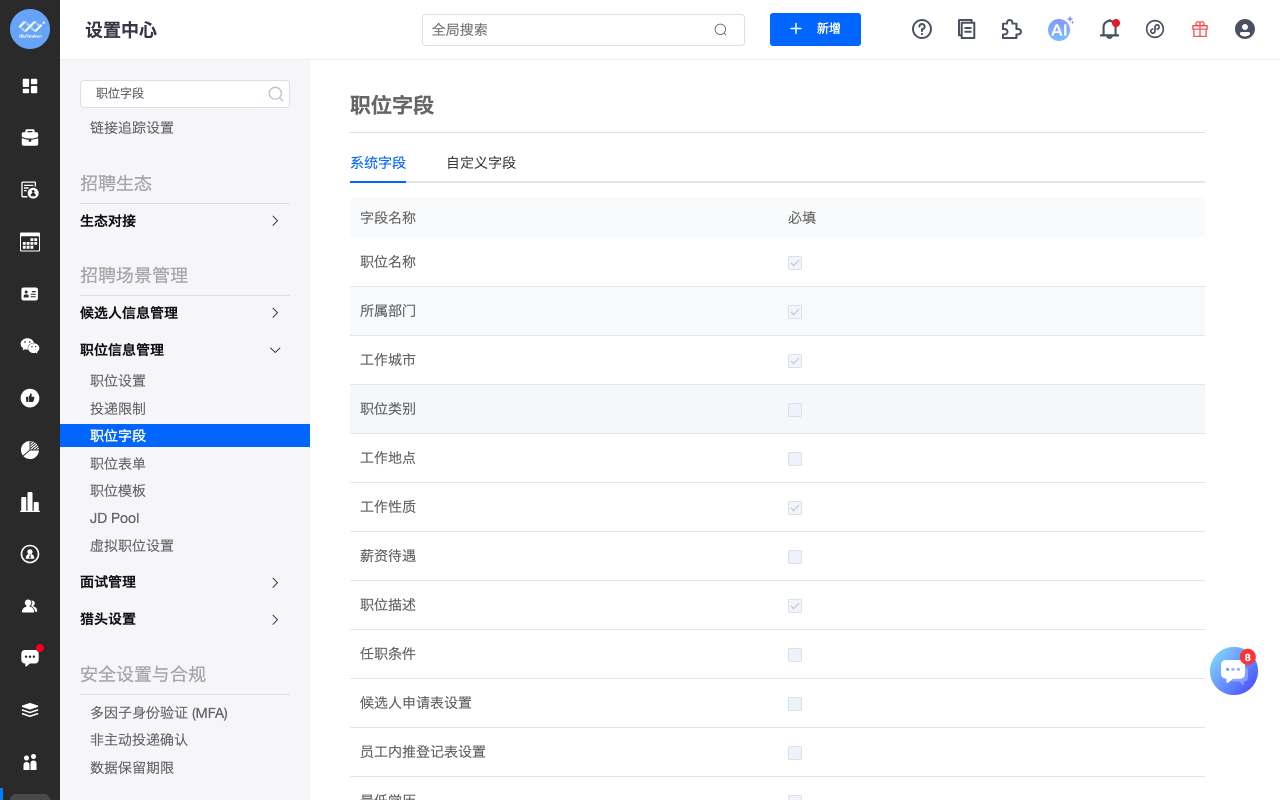The height and width of the screenshot is (800, 1280).
Task: Open the two-people contacts icon in the left rail
Action: 30,606
